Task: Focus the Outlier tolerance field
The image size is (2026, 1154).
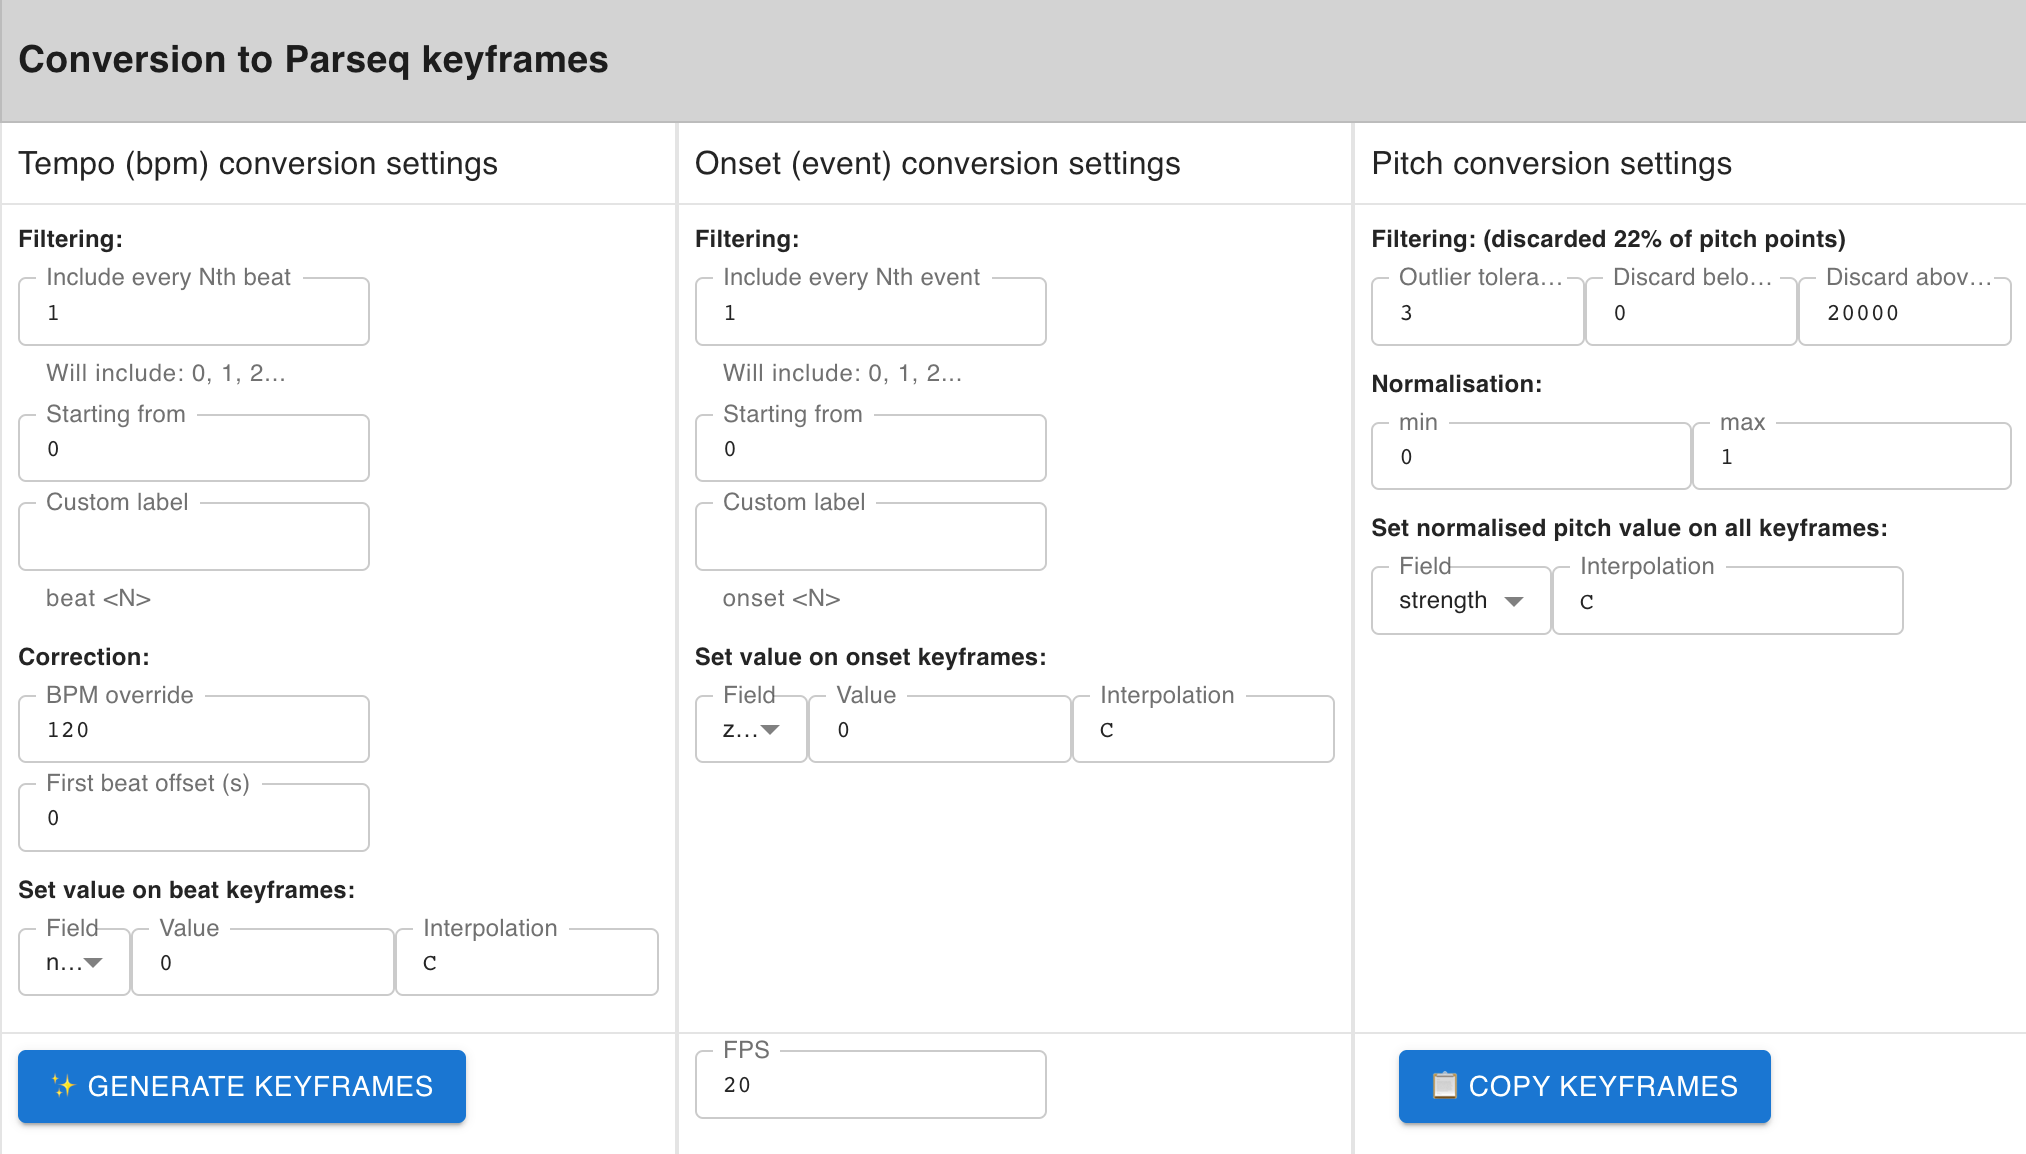Action: (1478, 312)
